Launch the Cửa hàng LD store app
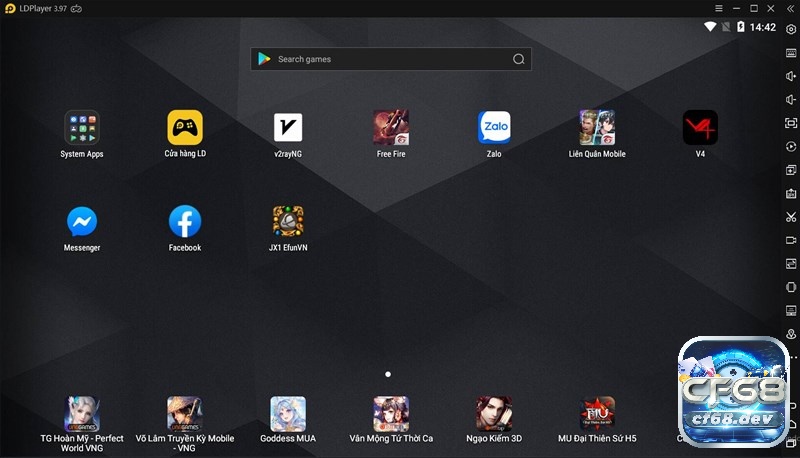The width and height of the screenshot is (800, 458). click(x=185, y=128)
